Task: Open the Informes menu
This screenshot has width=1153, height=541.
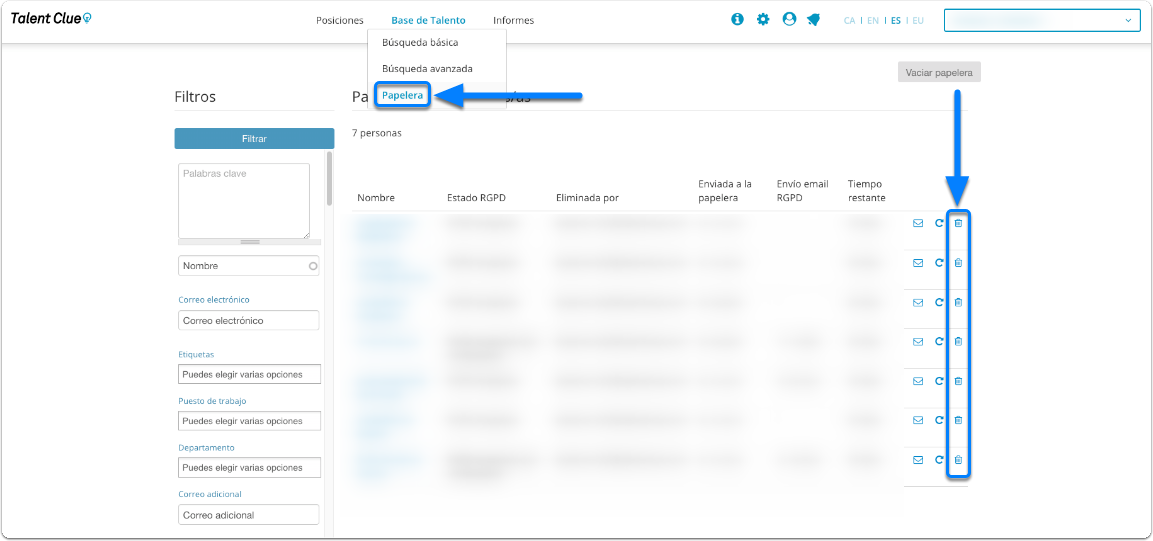Action: coord(513,21)
